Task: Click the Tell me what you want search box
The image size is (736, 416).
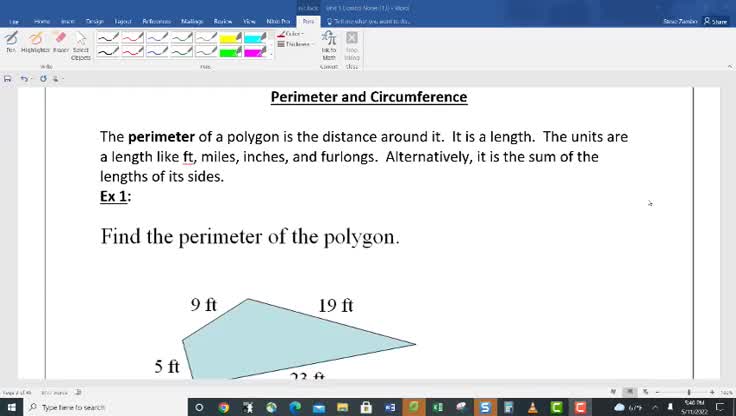Action: coord(368,20)
